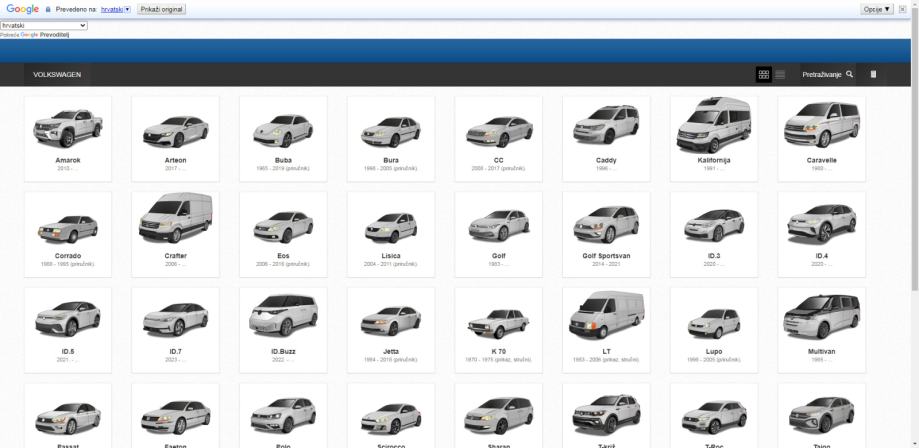The width and height of the screenshot is (919, 448).
Task: Open the ID.7 model card
Action: pyautogui.click(x=175, y=330)
